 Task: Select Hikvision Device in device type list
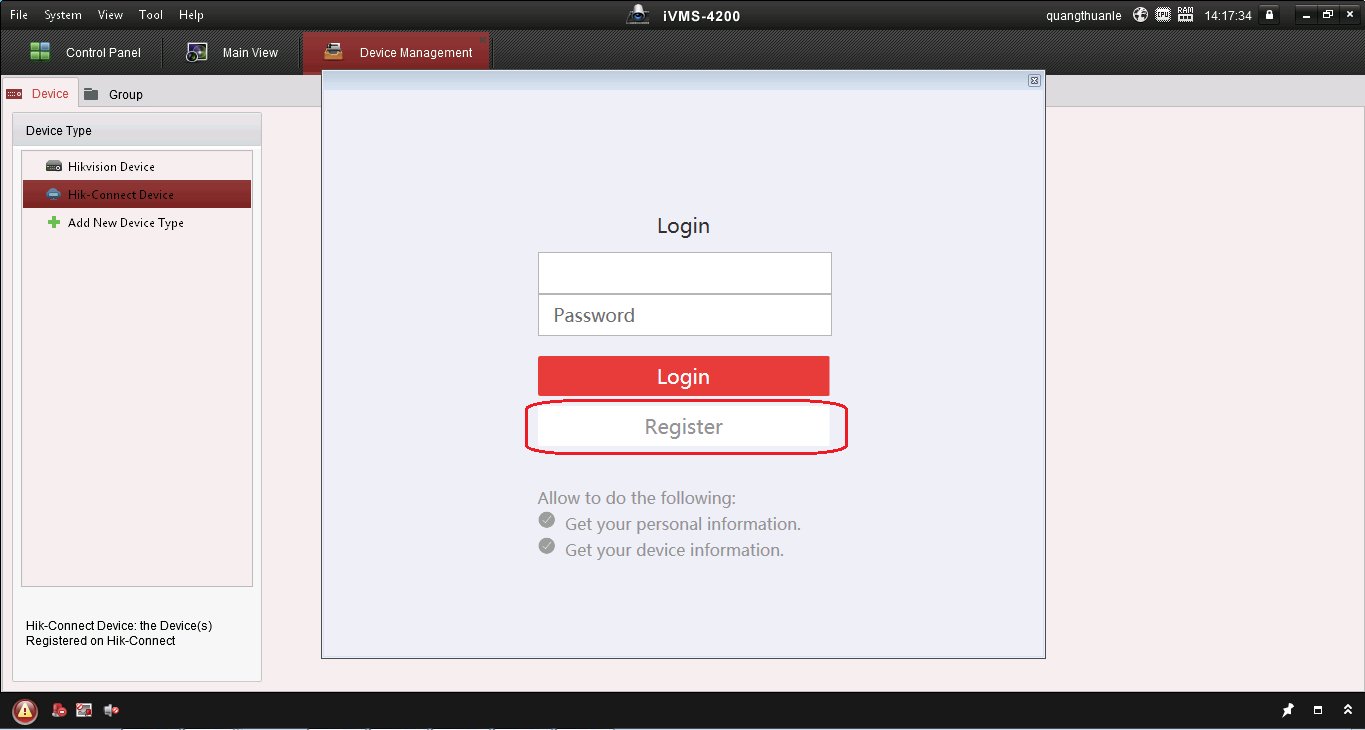coord(111,167)
